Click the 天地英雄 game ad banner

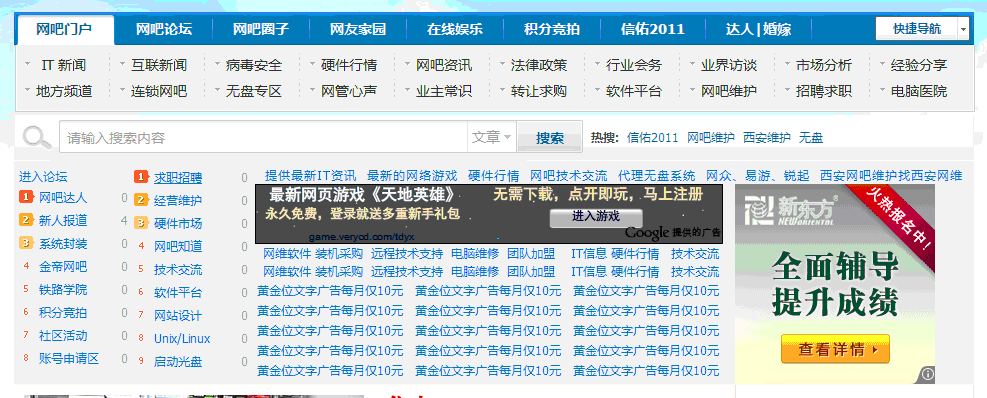(x=488, y=213)
